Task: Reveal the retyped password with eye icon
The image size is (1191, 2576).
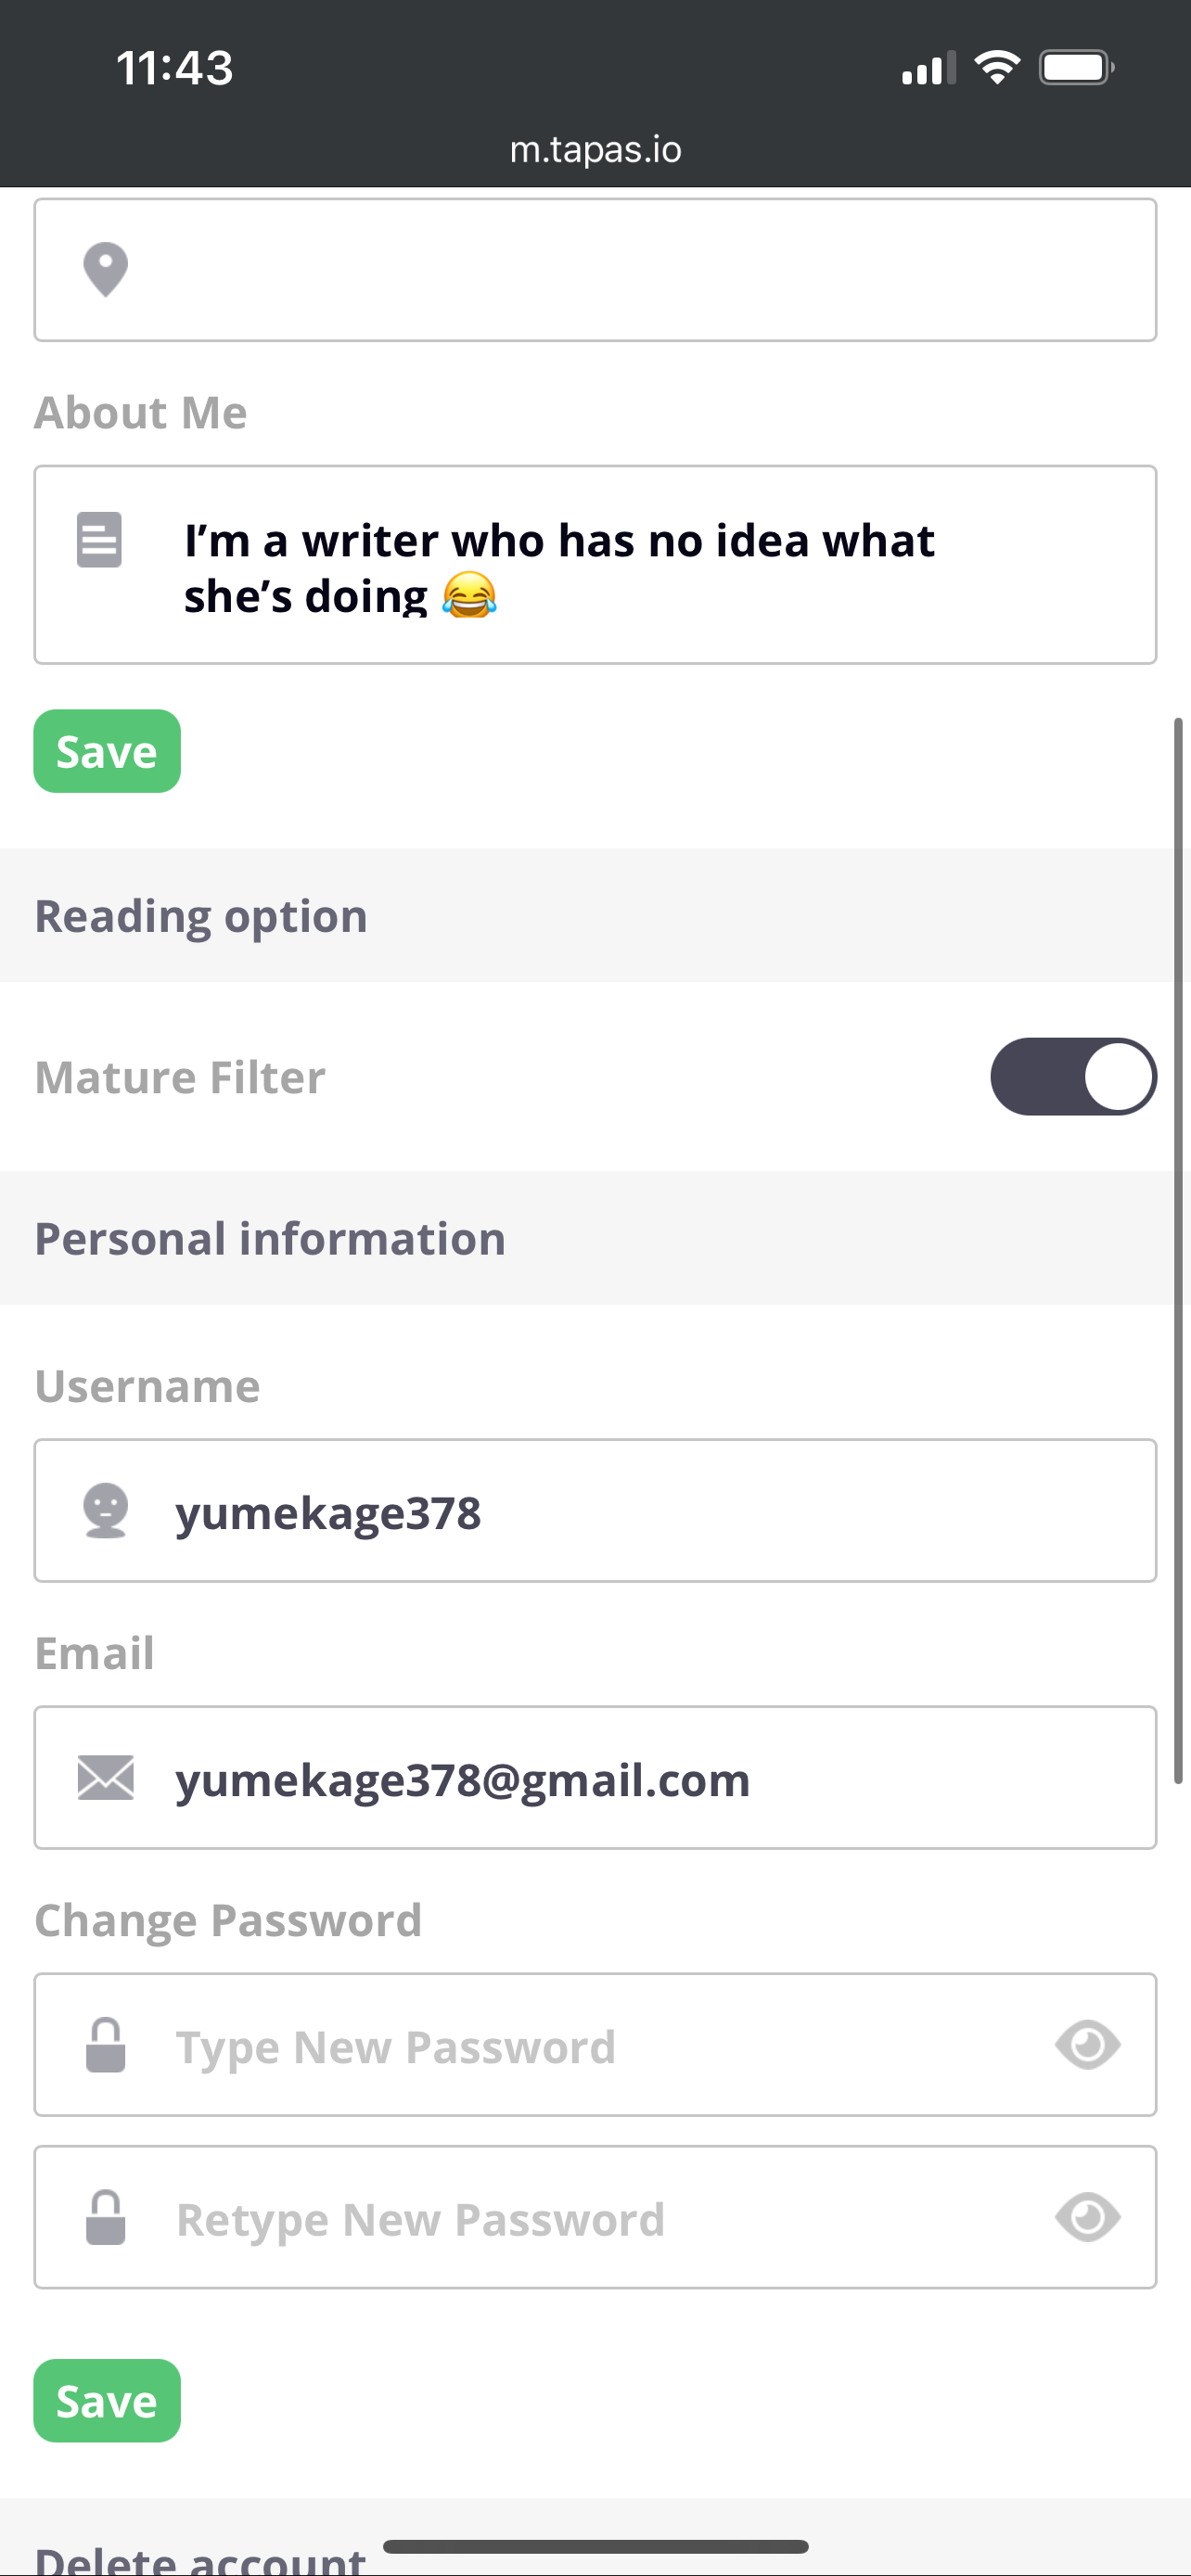Action: (x=1087, y=2217)
